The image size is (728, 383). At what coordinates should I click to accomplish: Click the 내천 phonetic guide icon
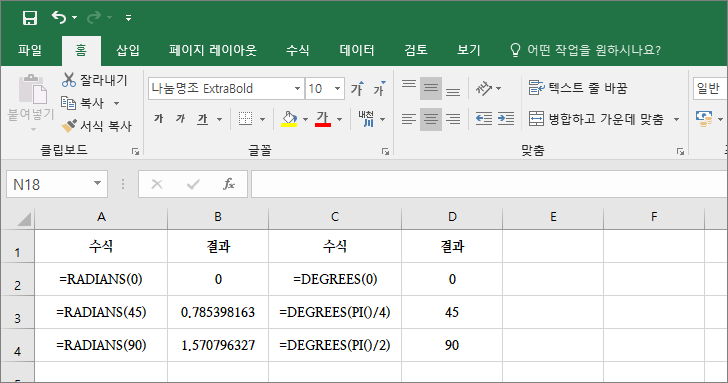pyautogui.click(x=366, y=119)
